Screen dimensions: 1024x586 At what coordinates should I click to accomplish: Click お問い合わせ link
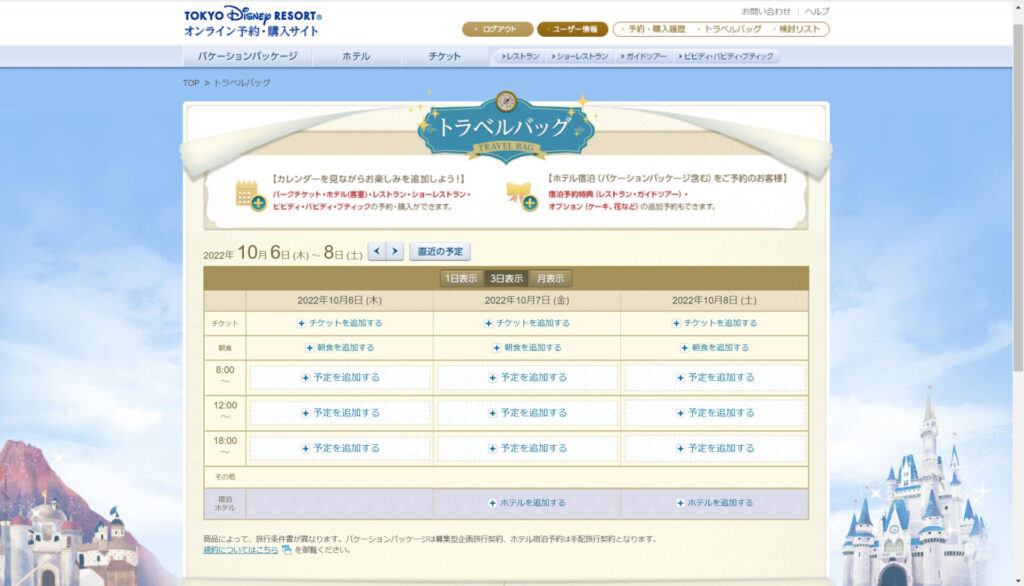coord(766,11)
